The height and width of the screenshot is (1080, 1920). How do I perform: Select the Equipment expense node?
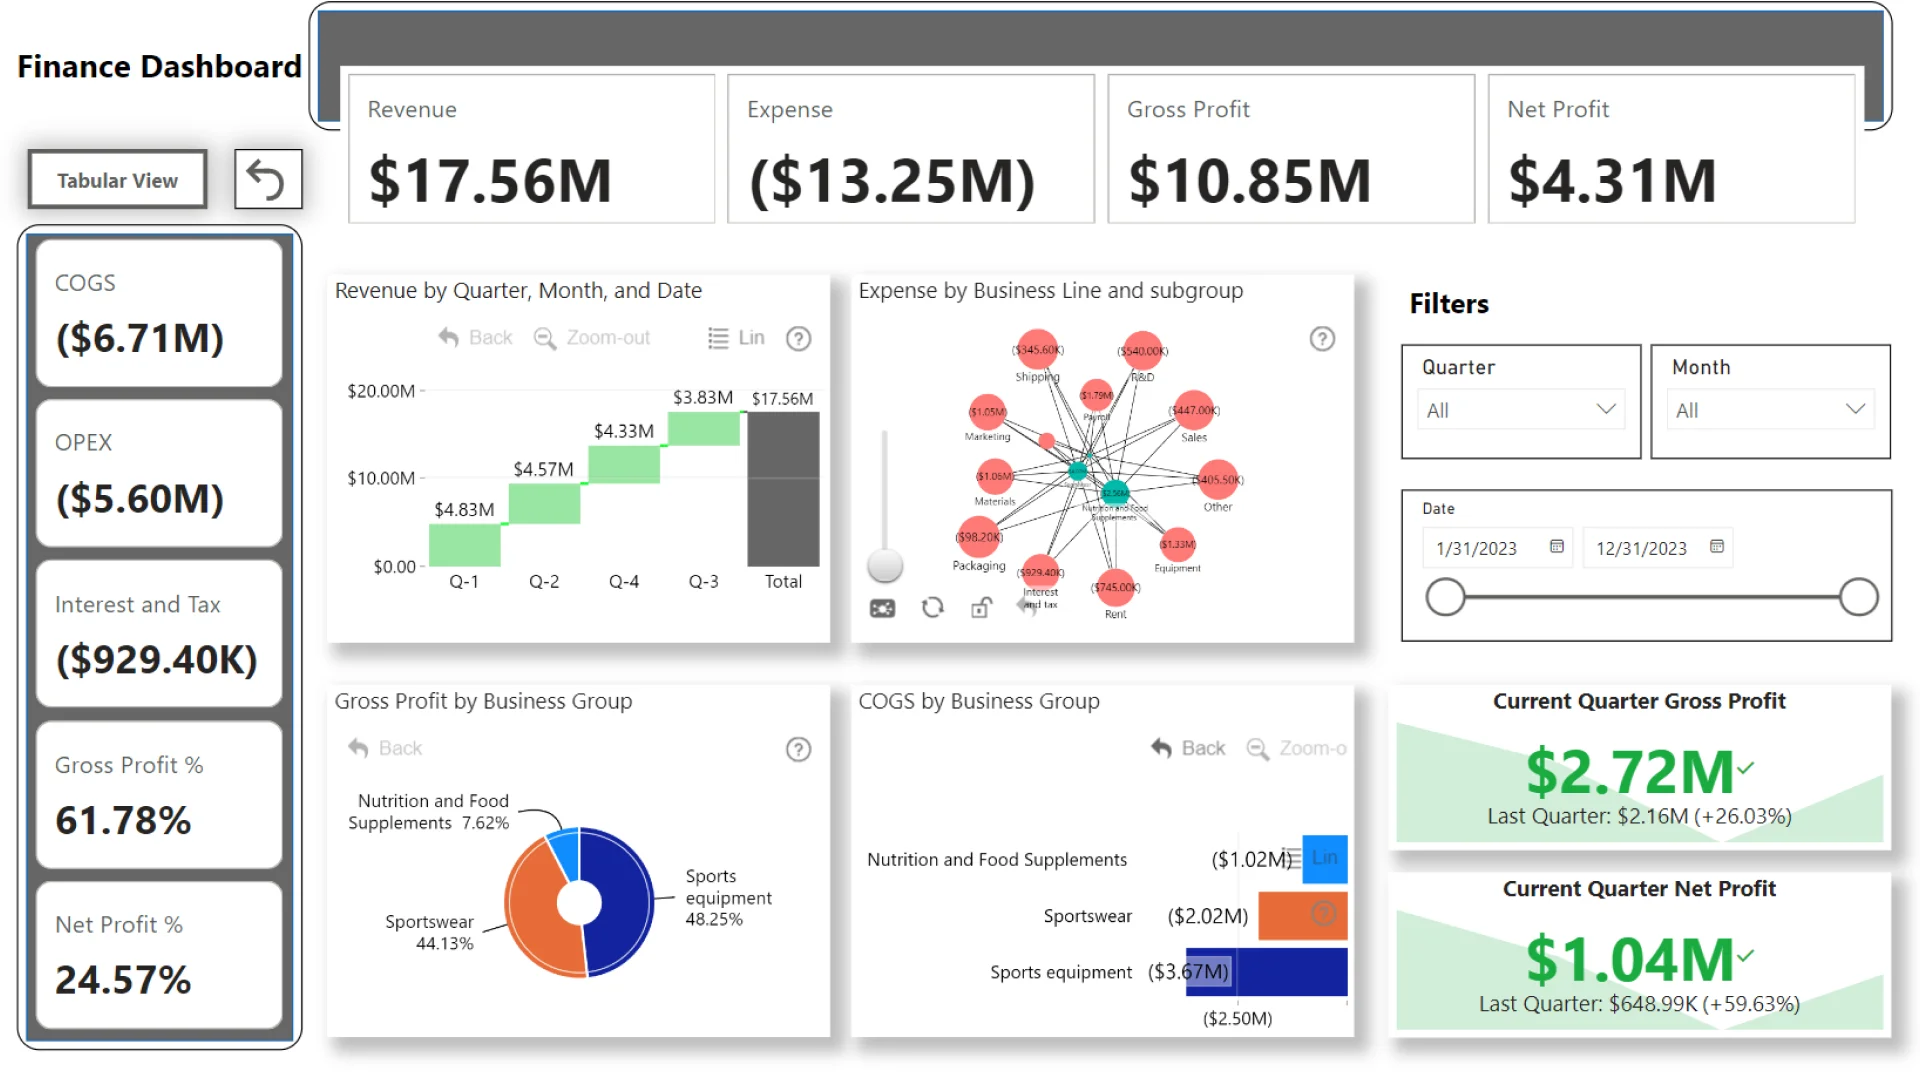pos(1178,545)
